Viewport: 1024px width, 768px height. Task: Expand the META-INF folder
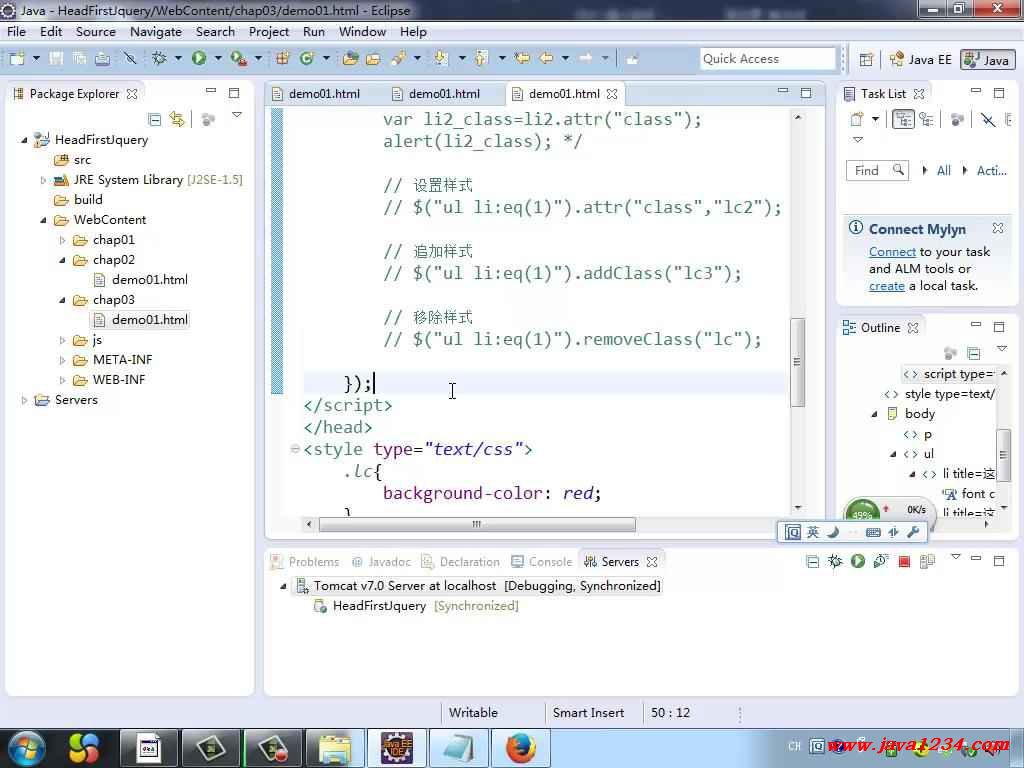62,360
